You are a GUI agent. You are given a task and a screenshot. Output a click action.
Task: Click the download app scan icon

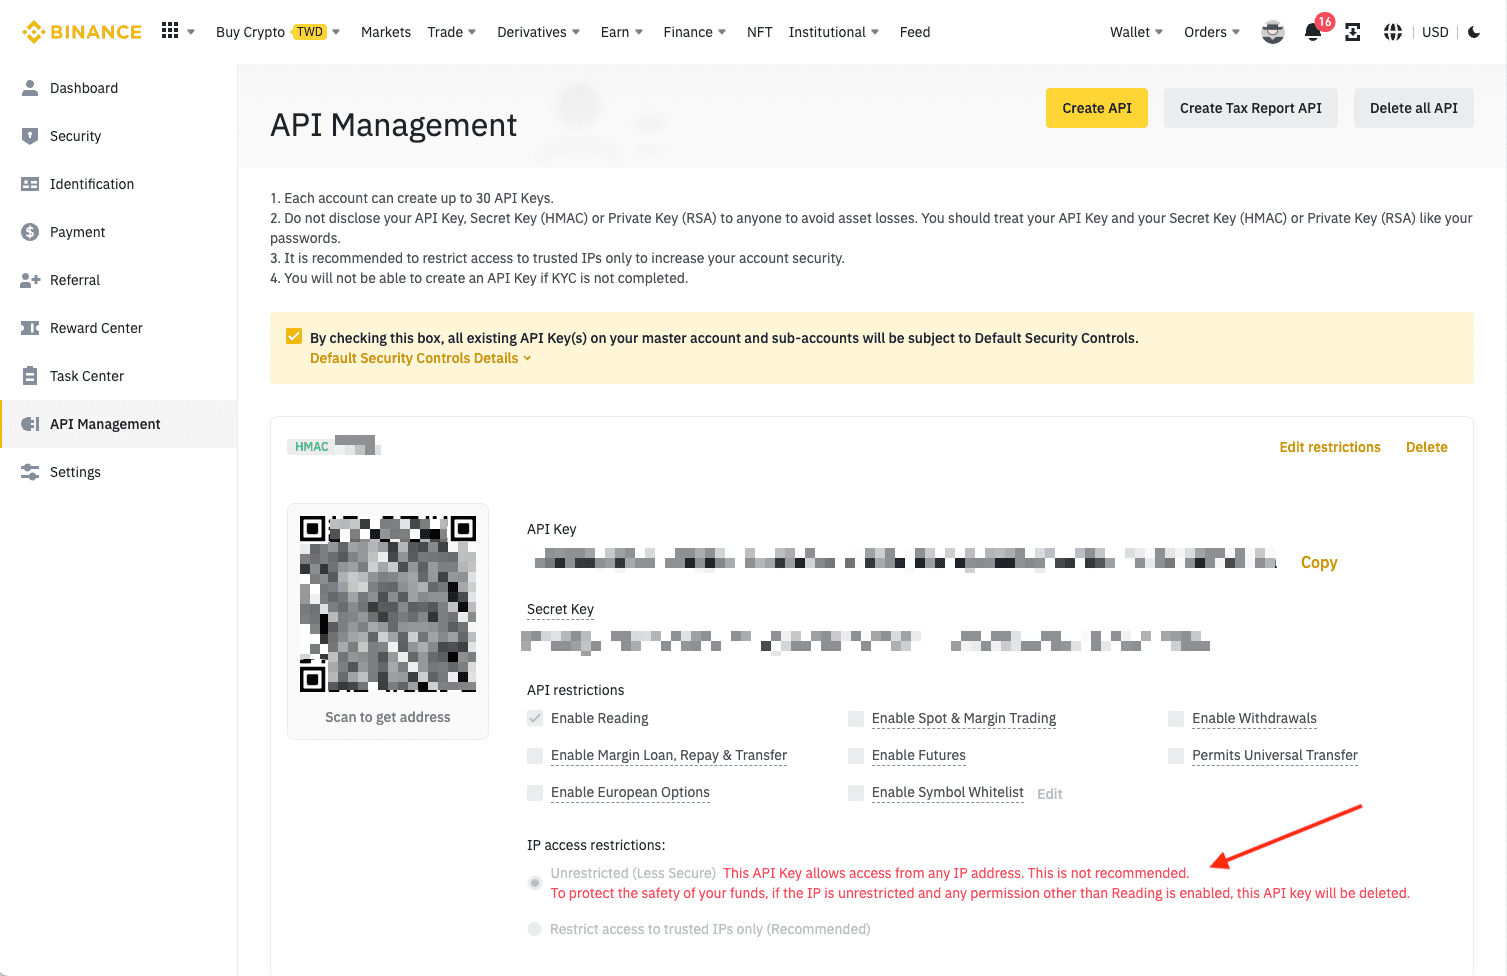click(x=1352, y=32)
